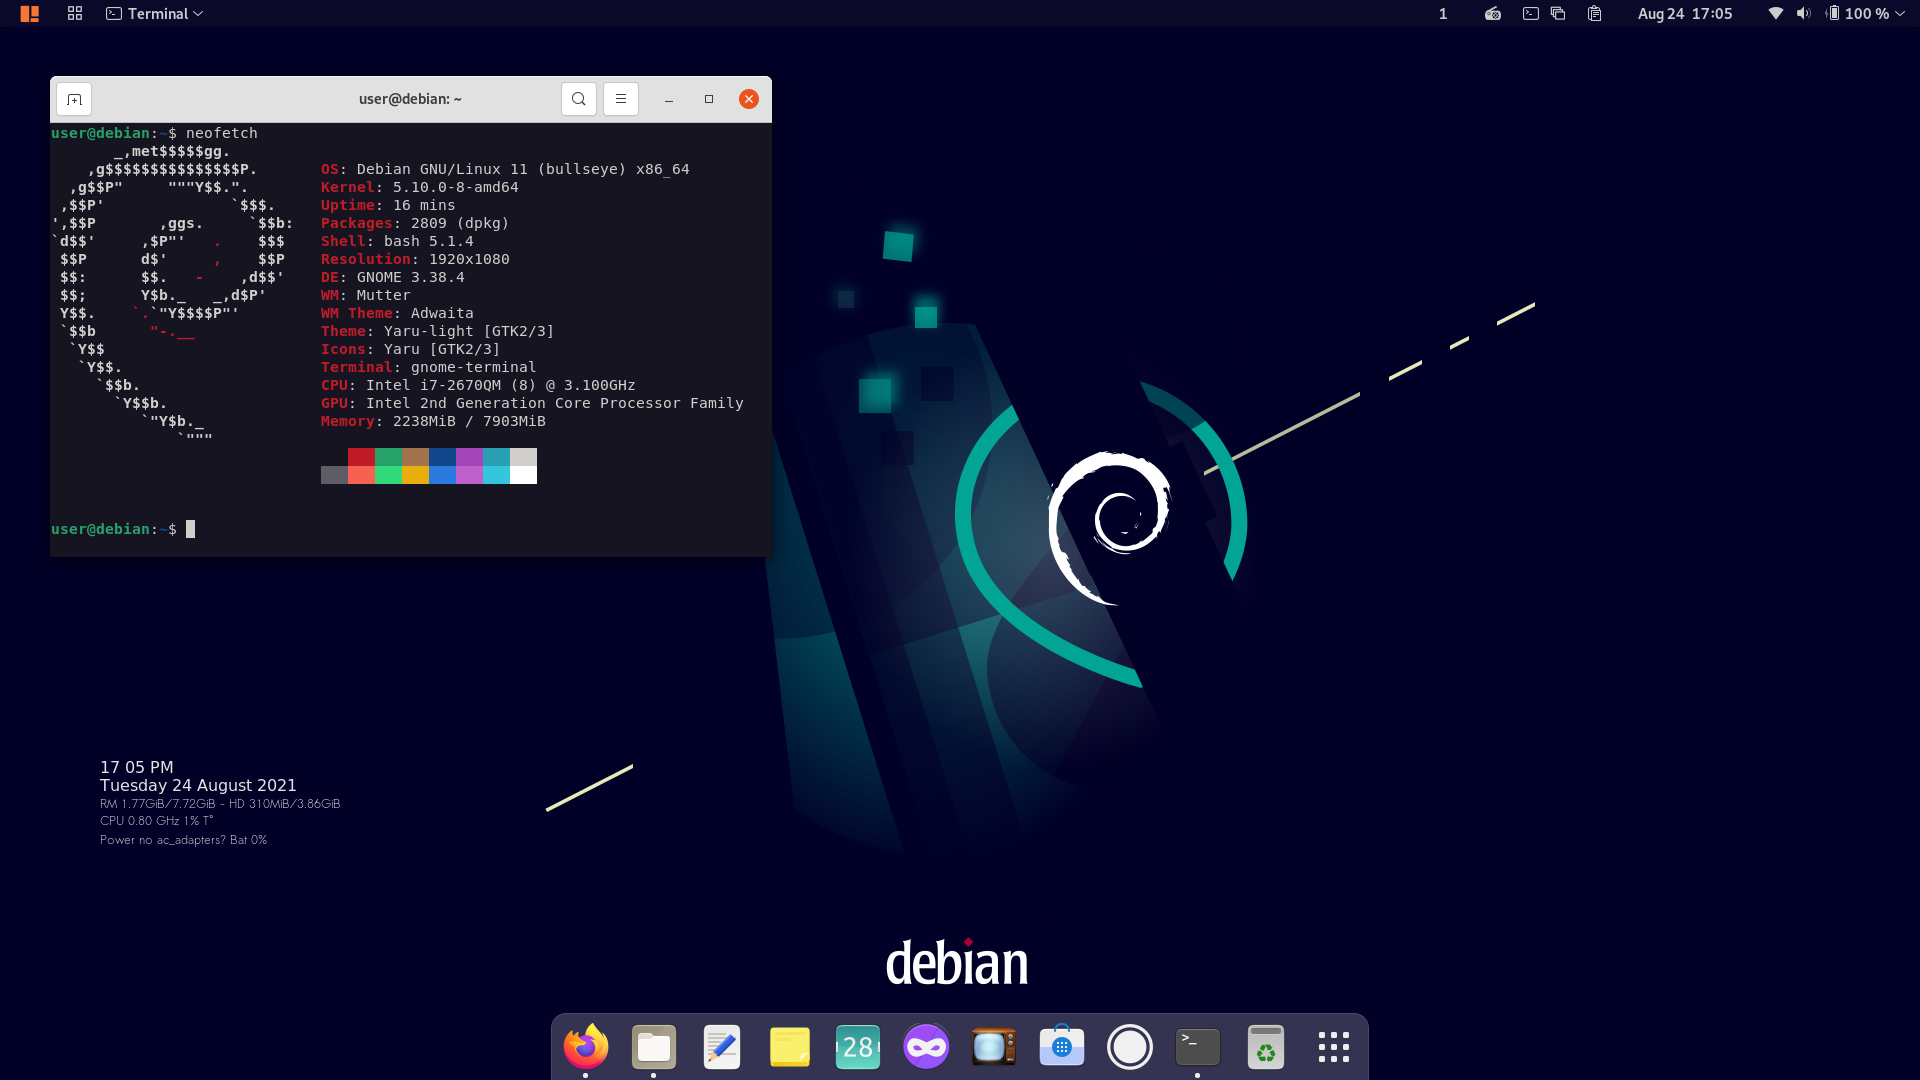This screenshot has height=1080, width=1920.
Task: Maximize the Terminal window
Action: (x=709, y=99)
